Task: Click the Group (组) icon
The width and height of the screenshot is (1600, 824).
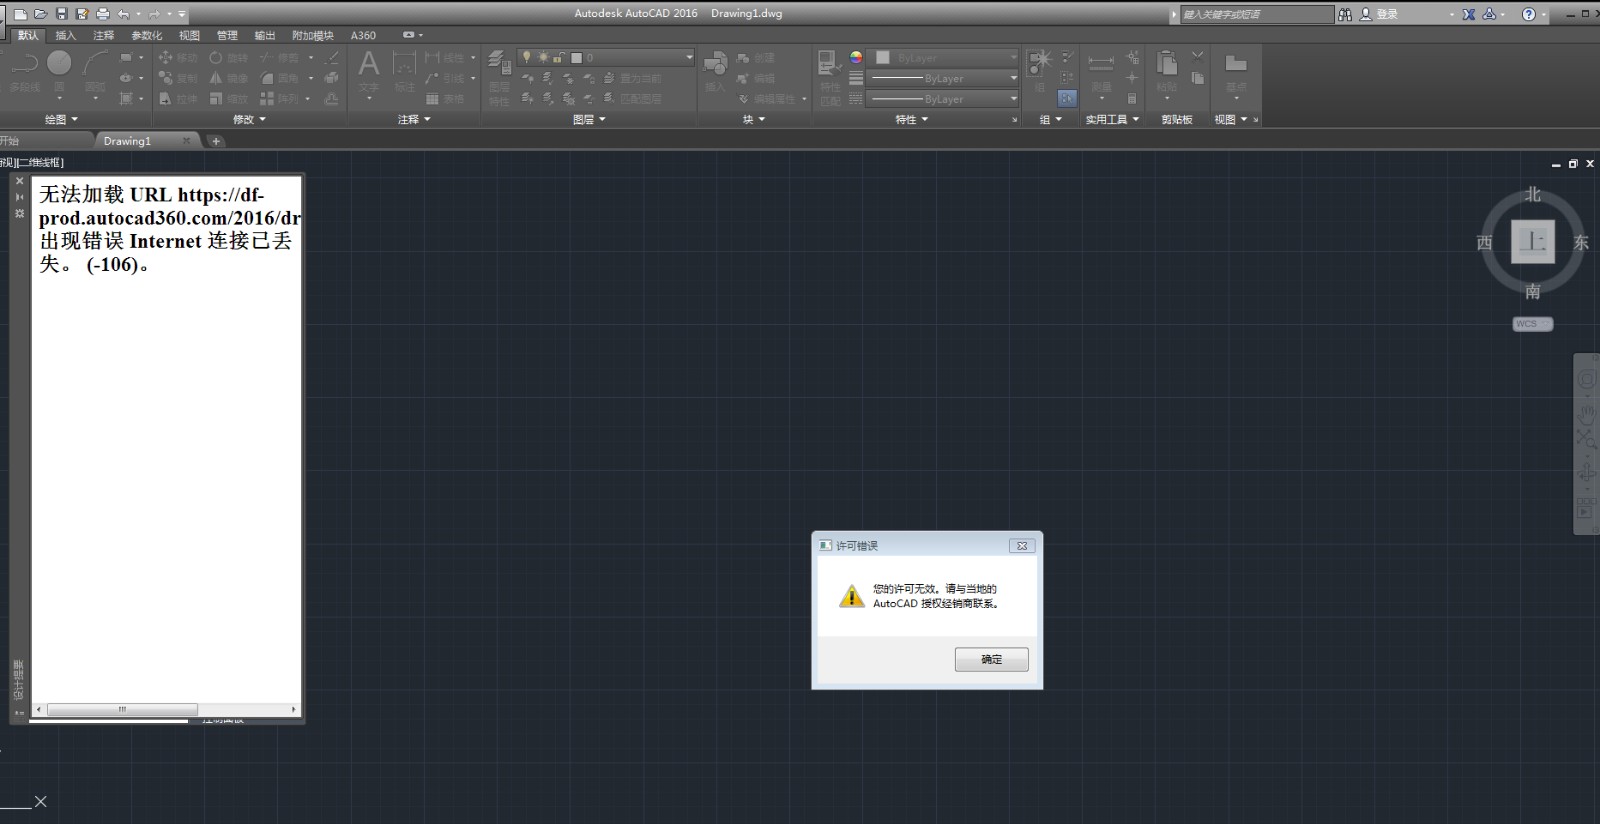Action: tap(1040, 70)
